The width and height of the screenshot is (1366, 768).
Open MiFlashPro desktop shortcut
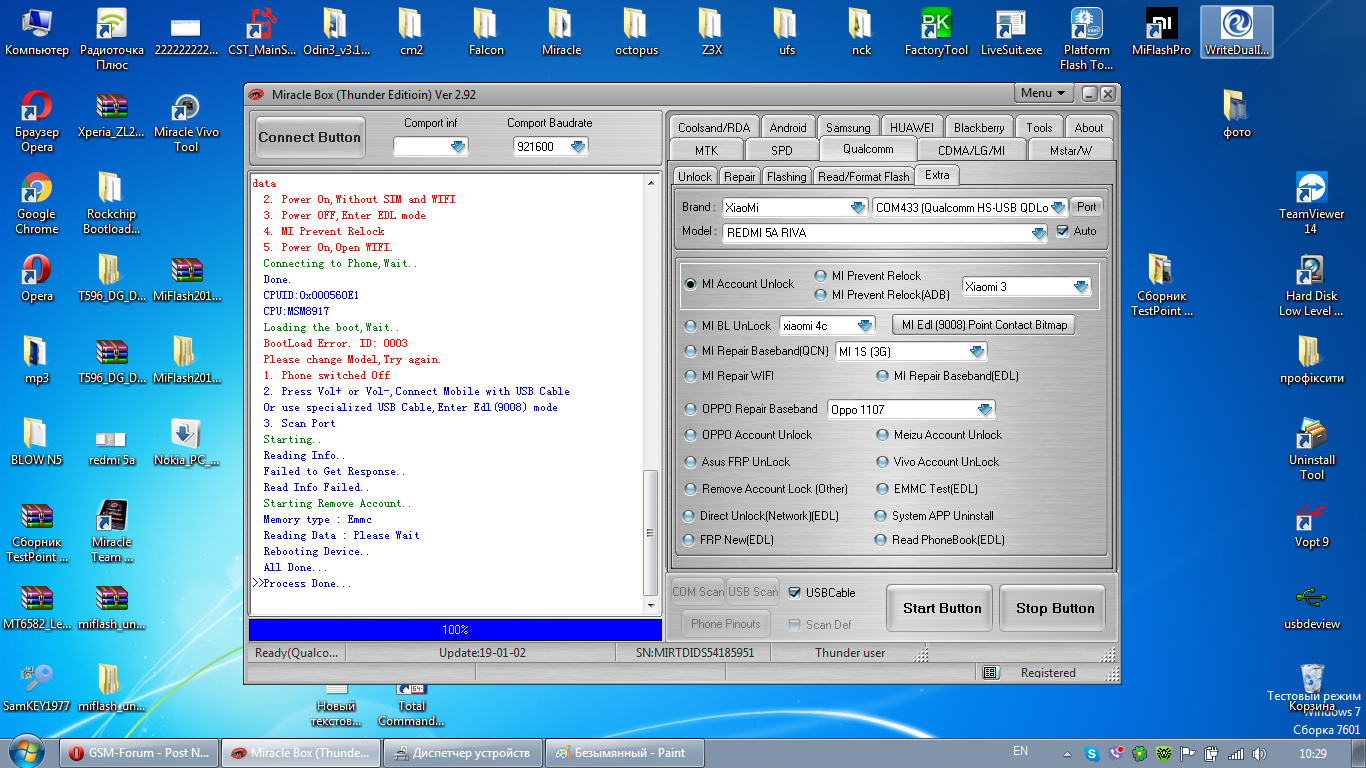tap(1161, 30)
